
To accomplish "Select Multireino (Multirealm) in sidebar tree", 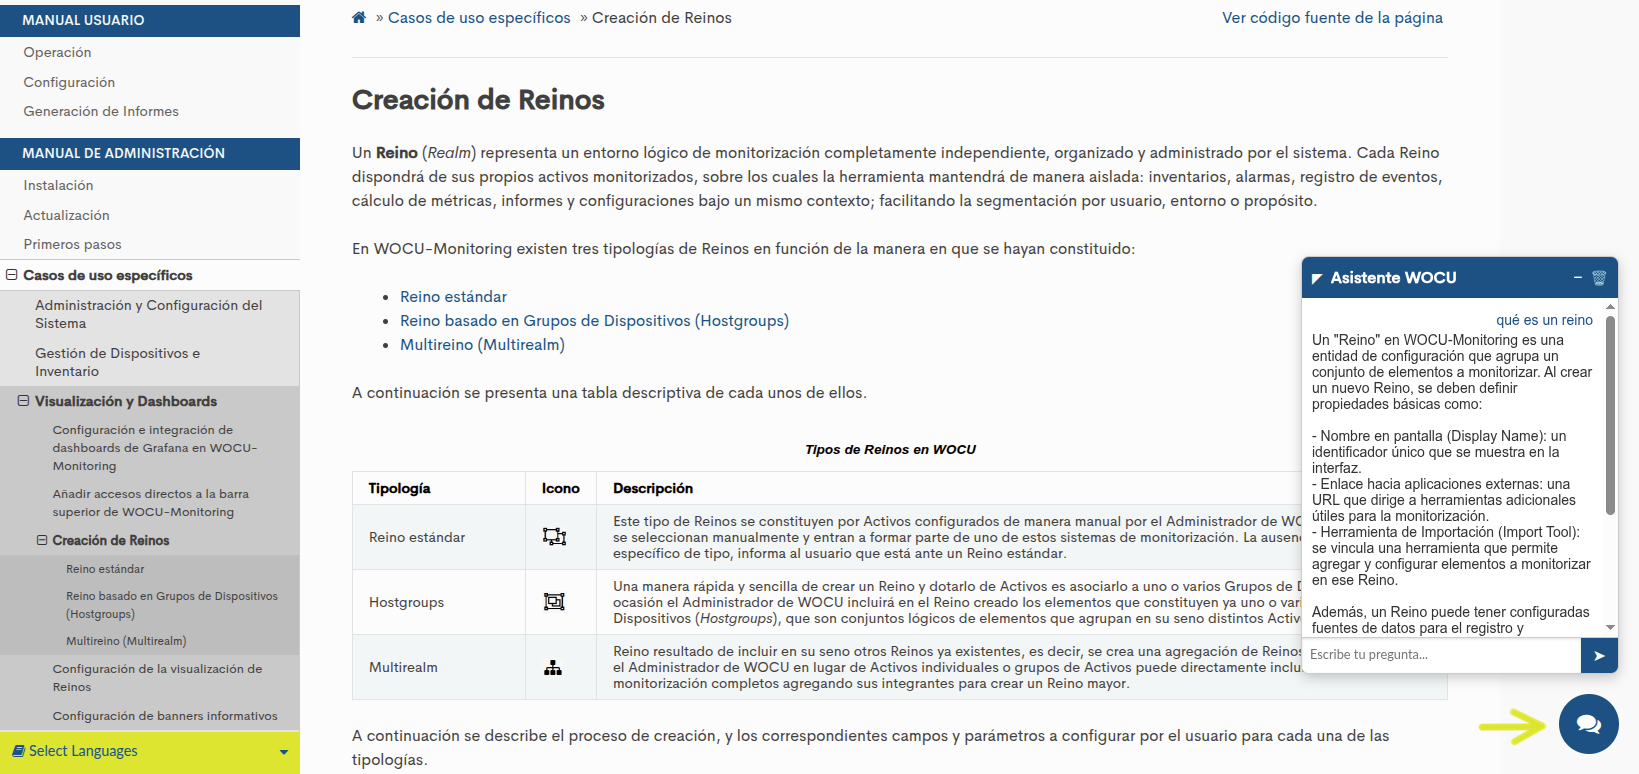I will click(x=126, y=641).
